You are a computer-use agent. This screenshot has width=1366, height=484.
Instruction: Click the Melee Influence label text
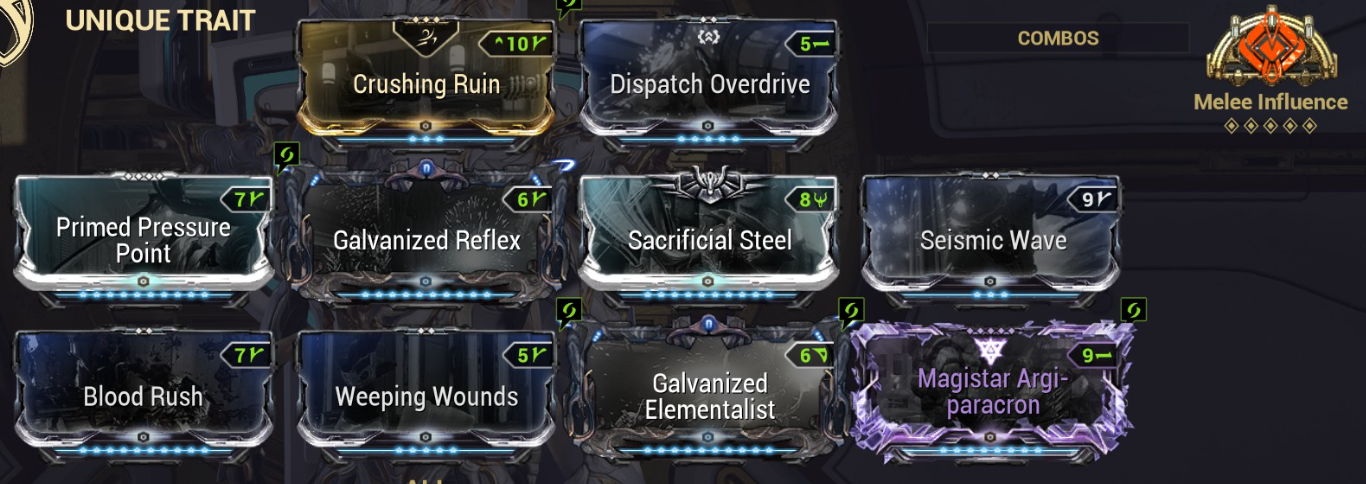[x=1270, y=102]
